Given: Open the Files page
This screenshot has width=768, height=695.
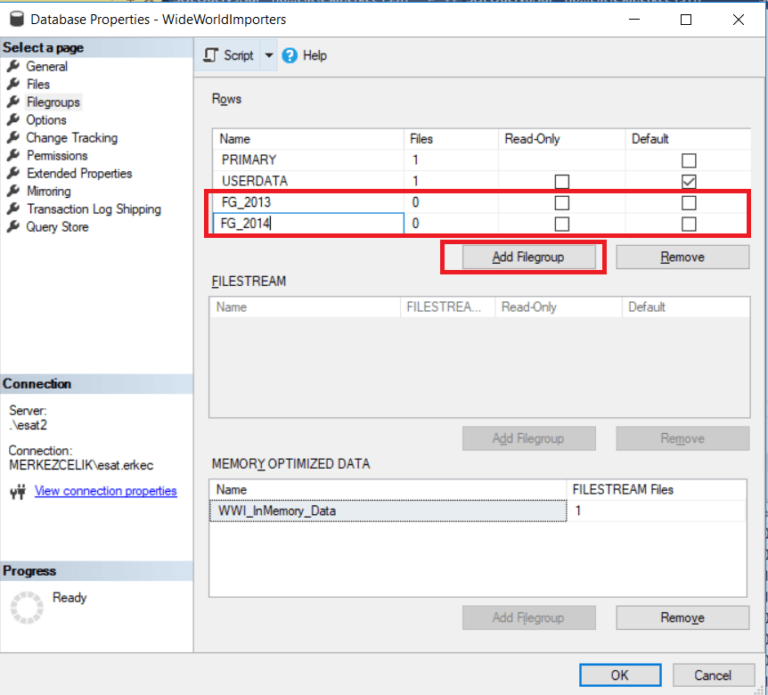Looking at the screenshot, I should tap(38, 84).
